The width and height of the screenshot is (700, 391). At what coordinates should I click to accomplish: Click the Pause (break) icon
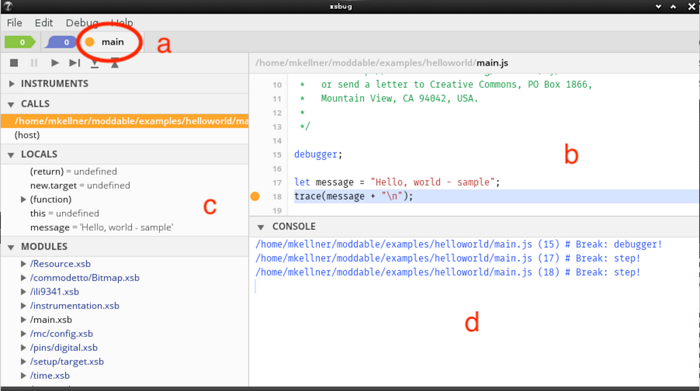click(x=34, y=63)
